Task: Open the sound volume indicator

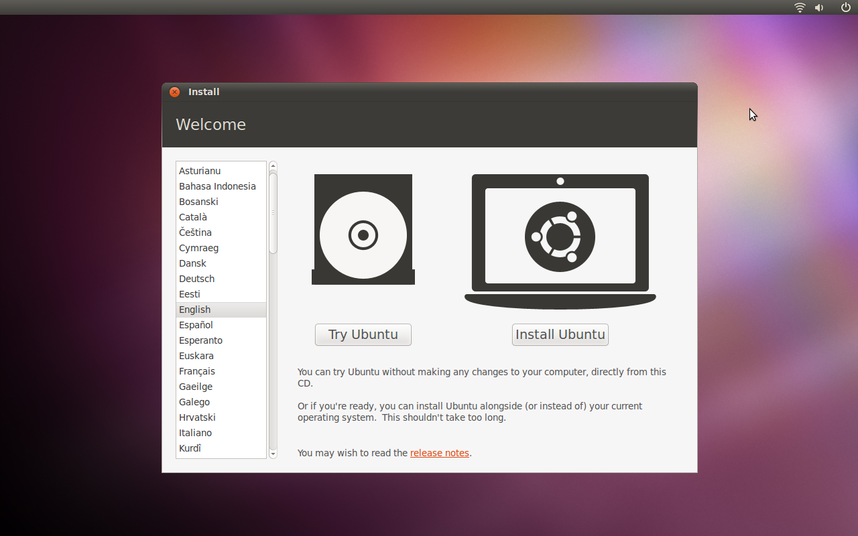Action: tap(819, 8)
